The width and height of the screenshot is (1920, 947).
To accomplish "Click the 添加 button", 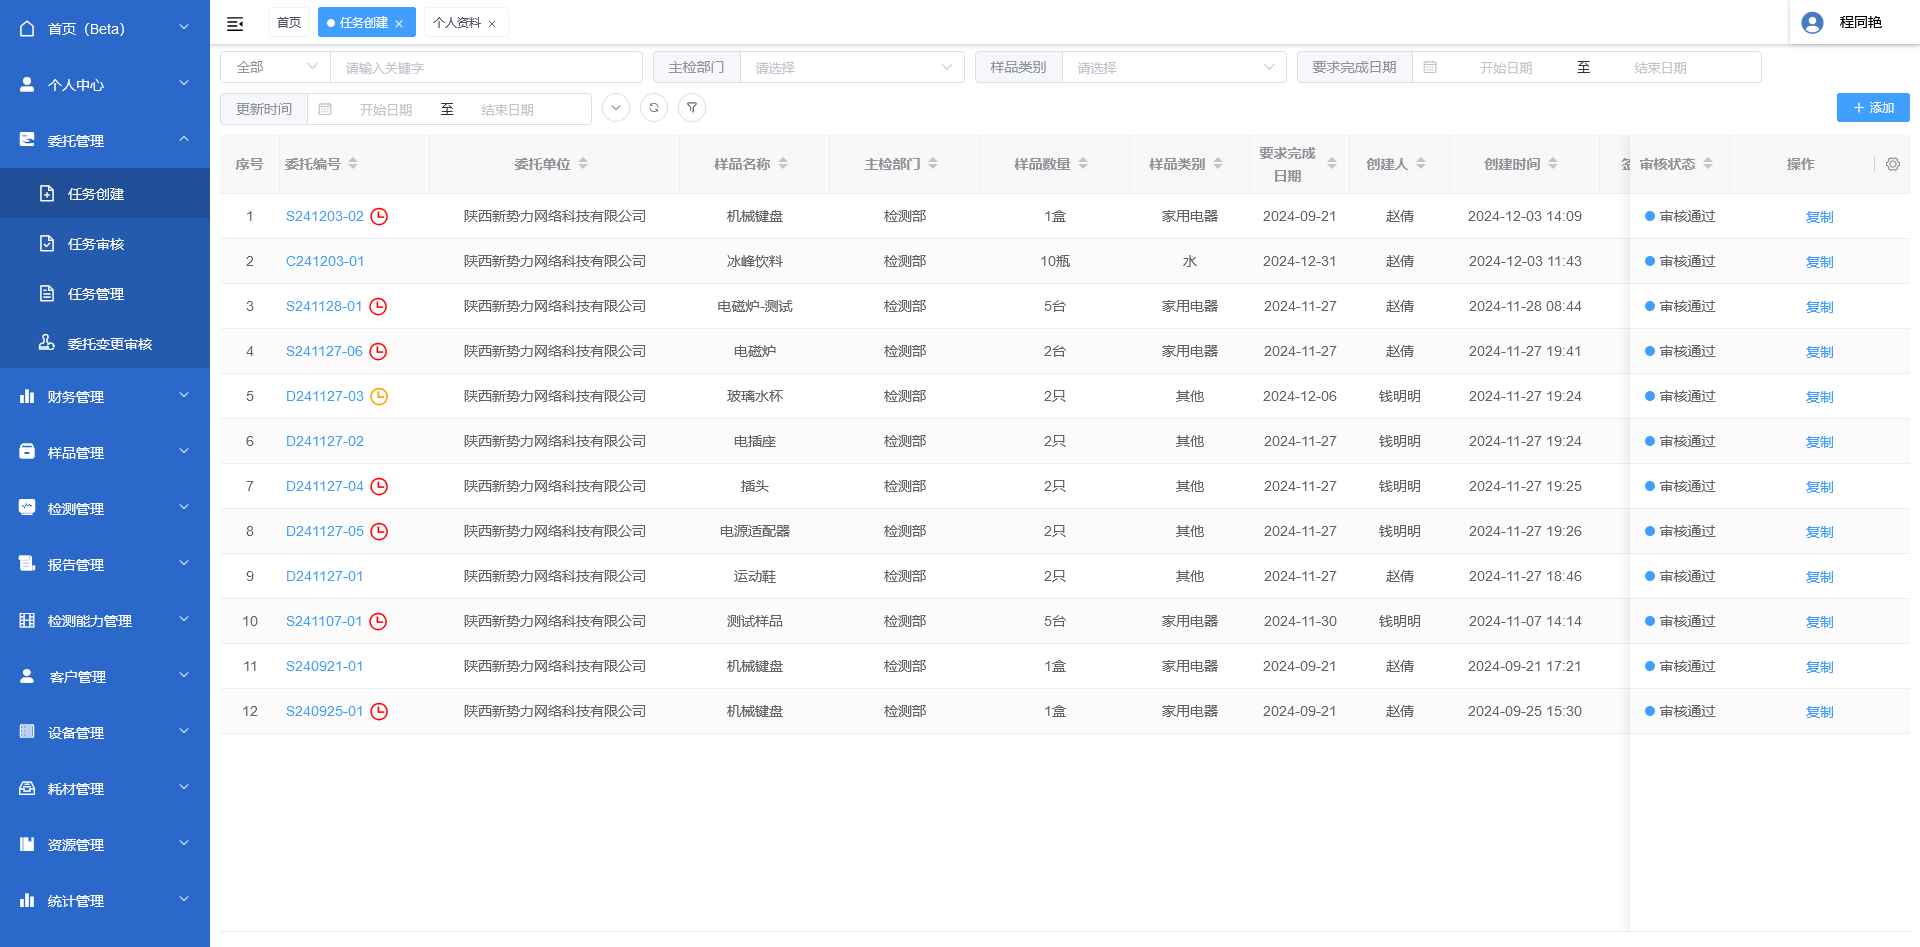I will click(x=1873, y=107).
